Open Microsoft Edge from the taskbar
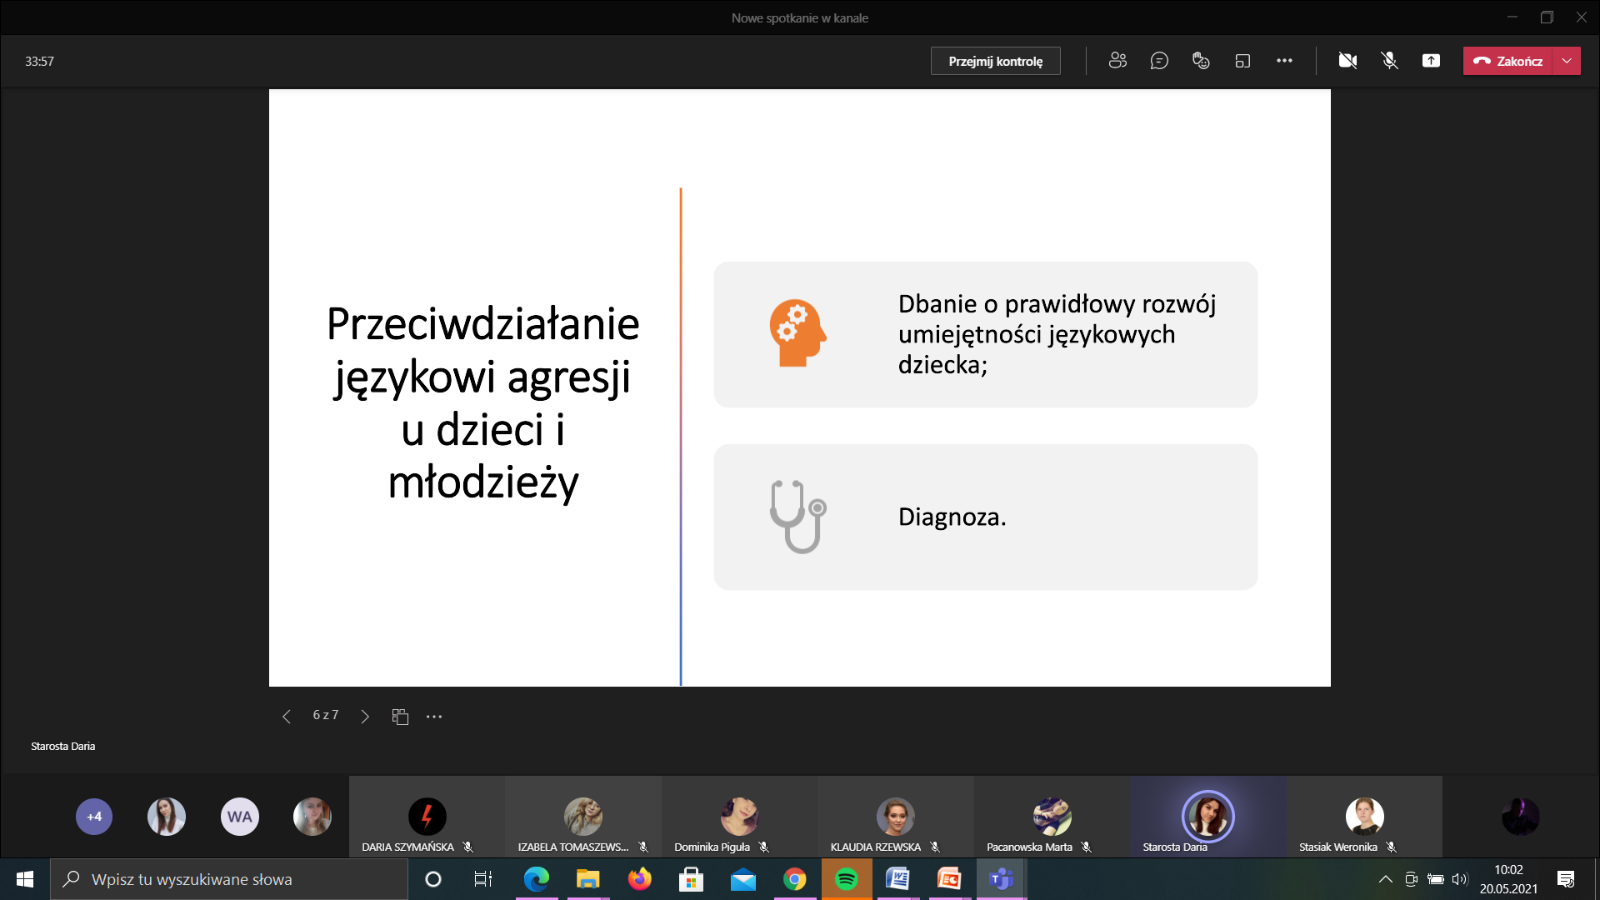 click(536, 879)
